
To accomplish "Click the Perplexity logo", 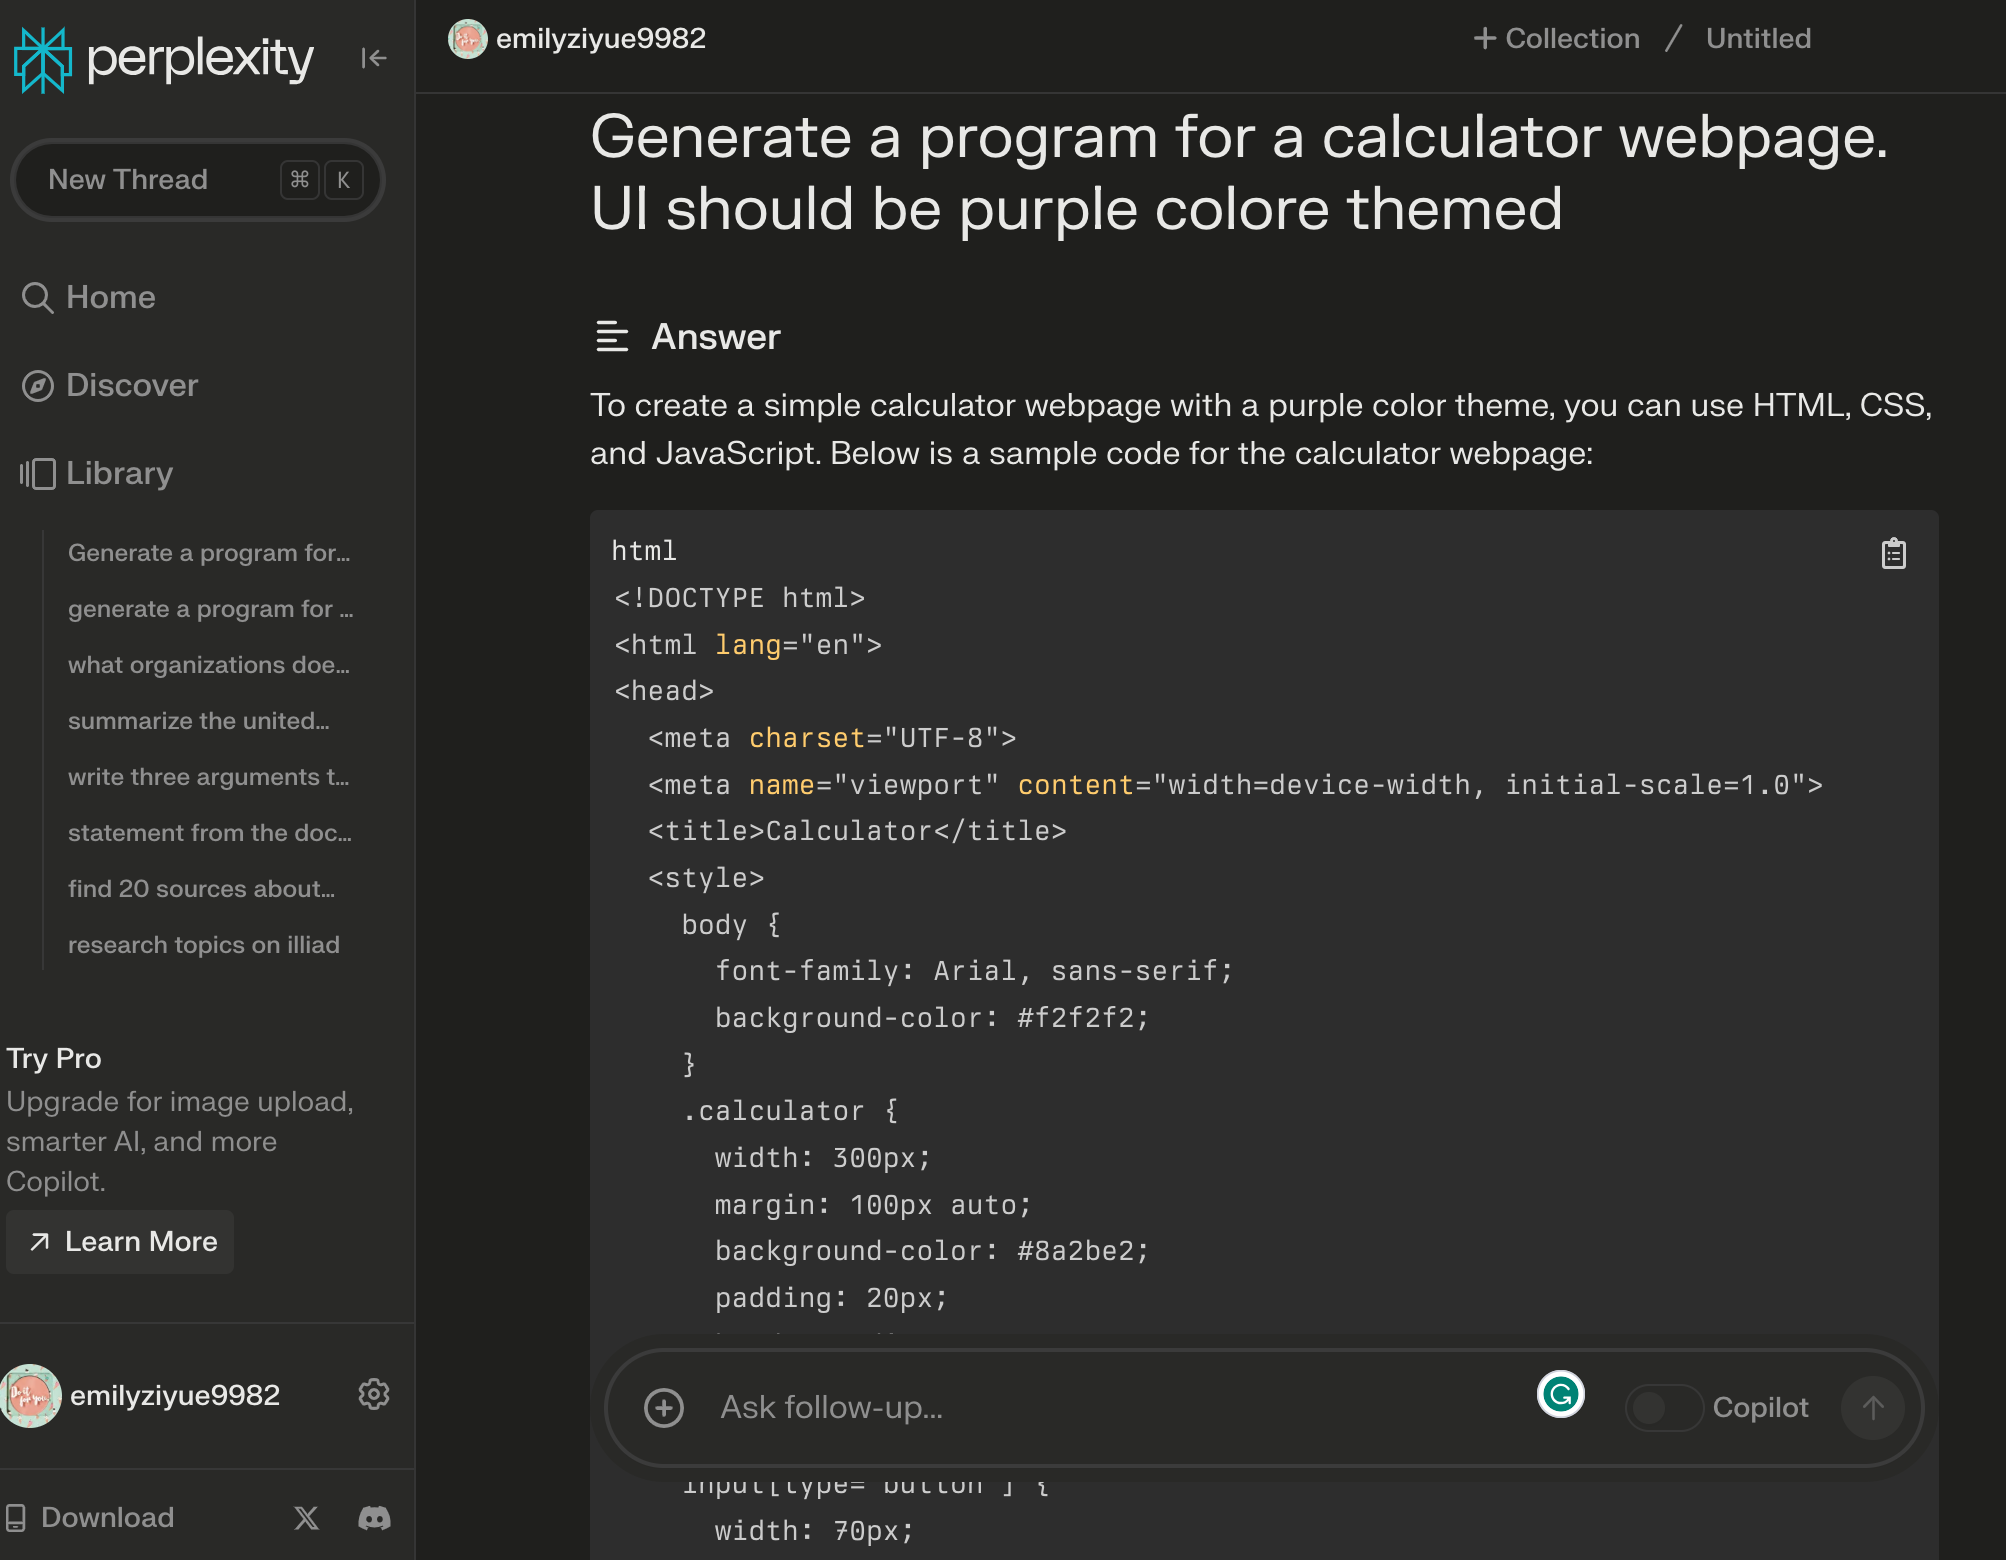I will pos(164,58).
